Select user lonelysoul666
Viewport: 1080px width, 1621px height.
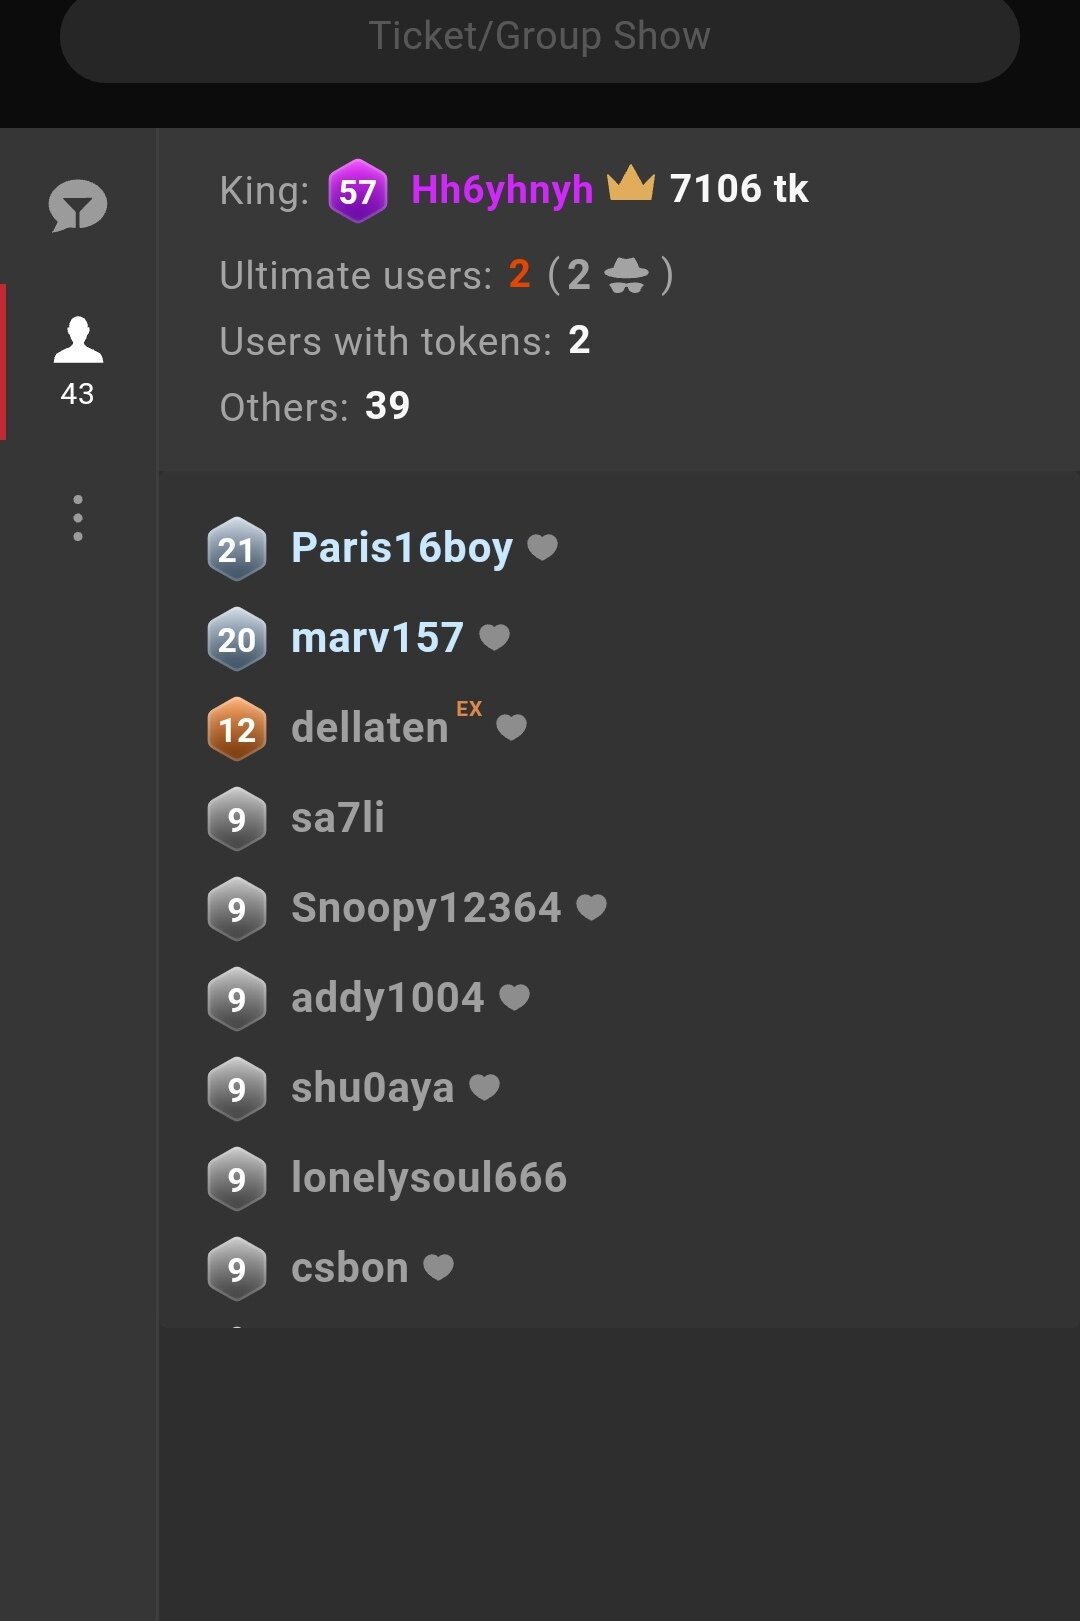pos(428,1178)
